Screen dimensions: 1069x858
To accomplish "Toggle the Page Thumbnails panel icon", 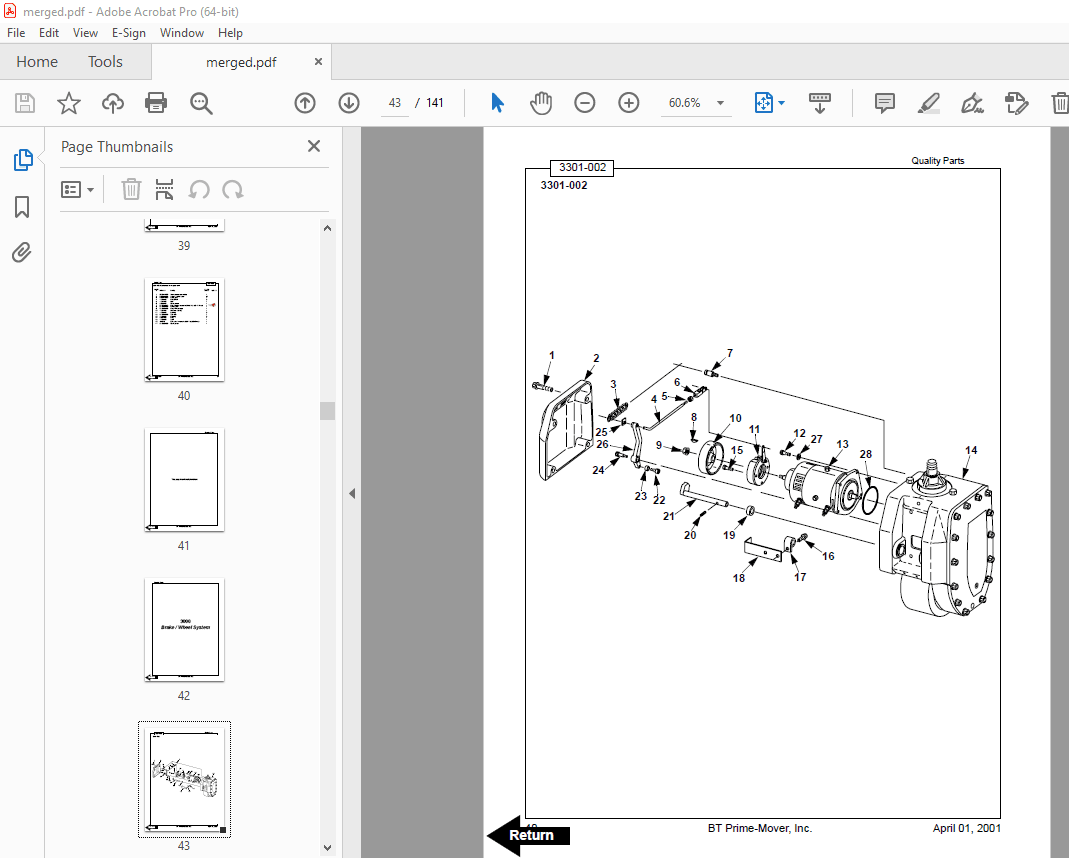I will coord(22,160).
